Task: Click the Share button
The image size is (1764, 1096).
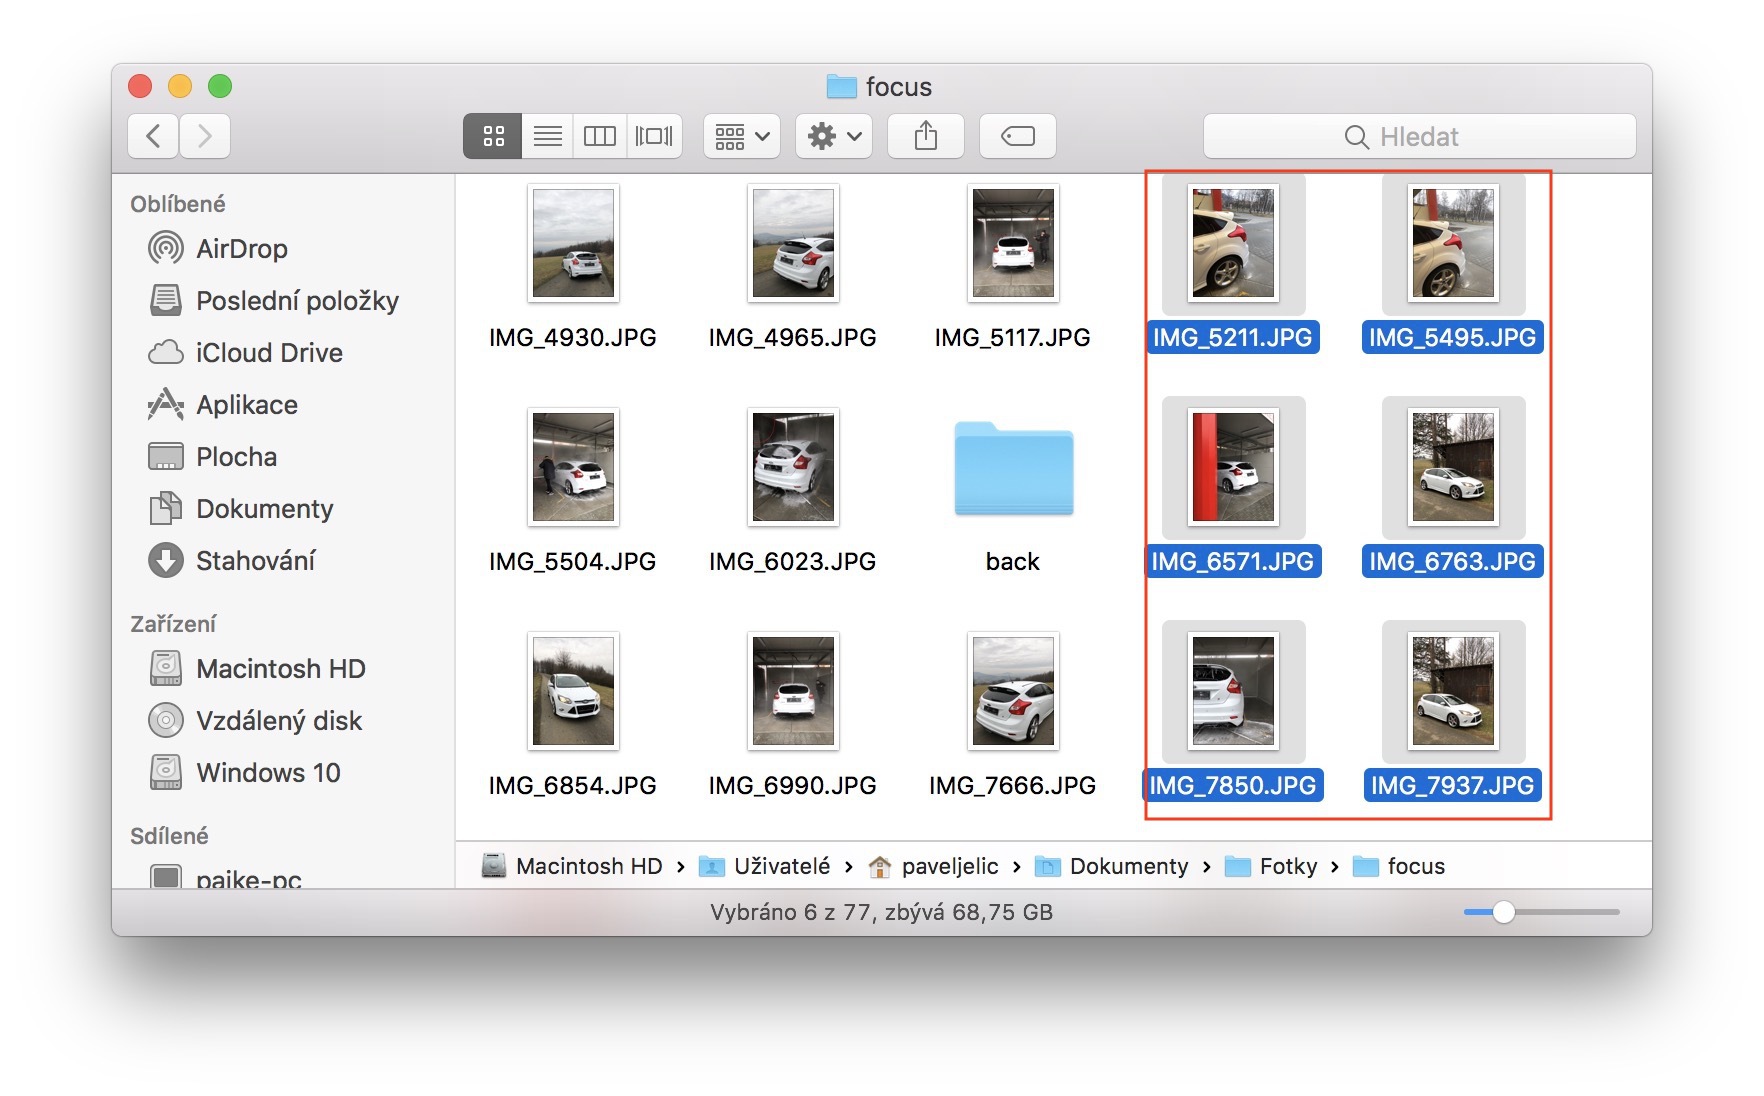Action: coord(926,136)
